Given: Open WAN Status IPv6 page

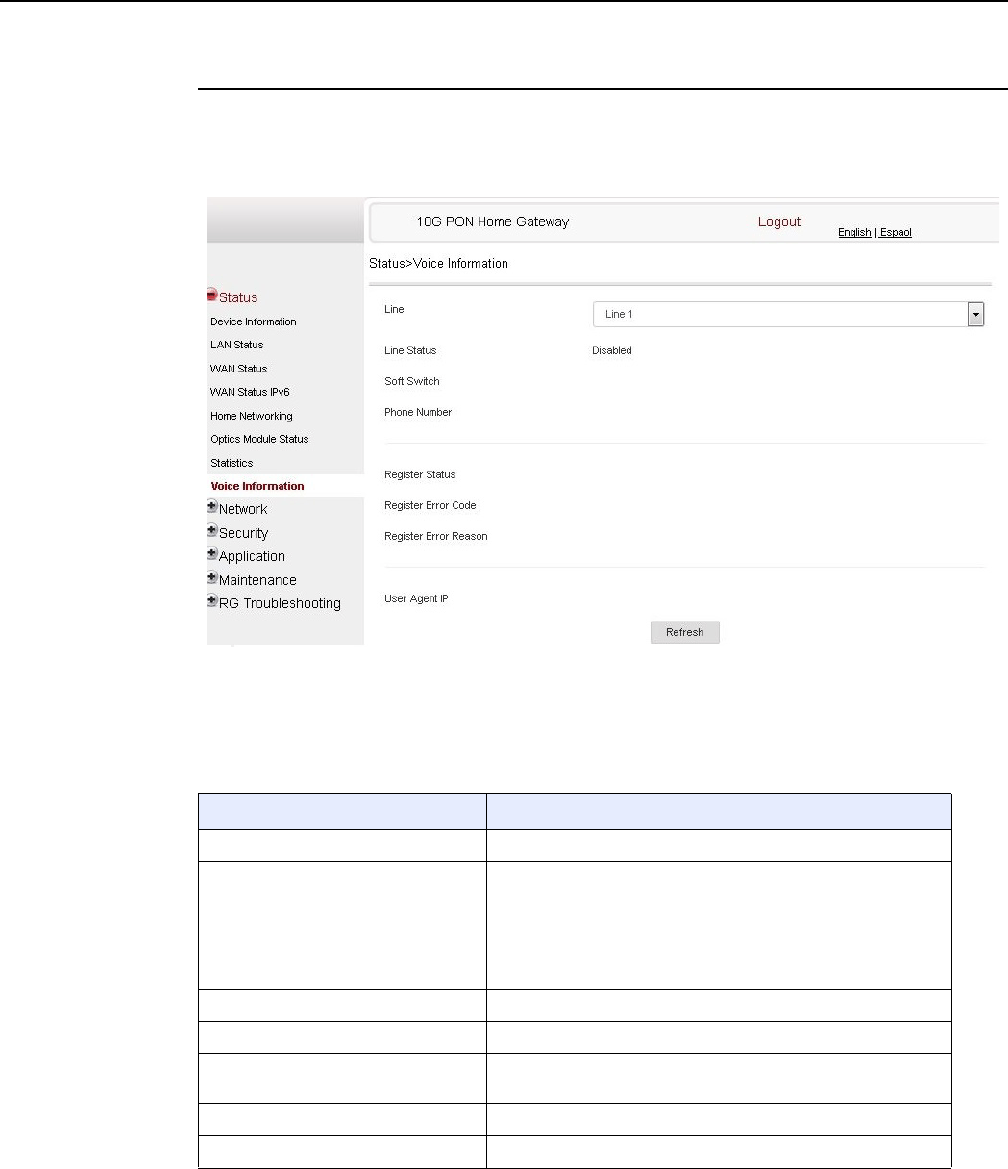Looking at the screenshot, I should tap(249, 392).
